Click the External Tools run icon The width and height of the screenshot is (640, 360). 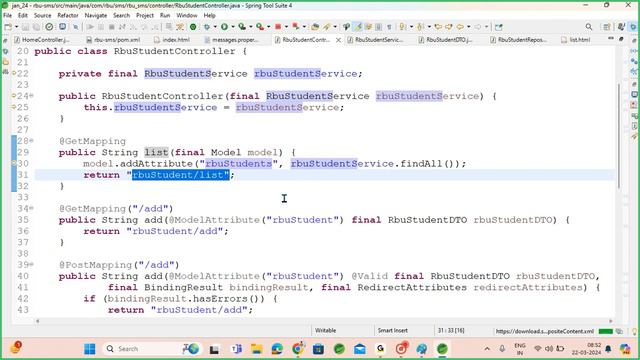tap(260, 27)
